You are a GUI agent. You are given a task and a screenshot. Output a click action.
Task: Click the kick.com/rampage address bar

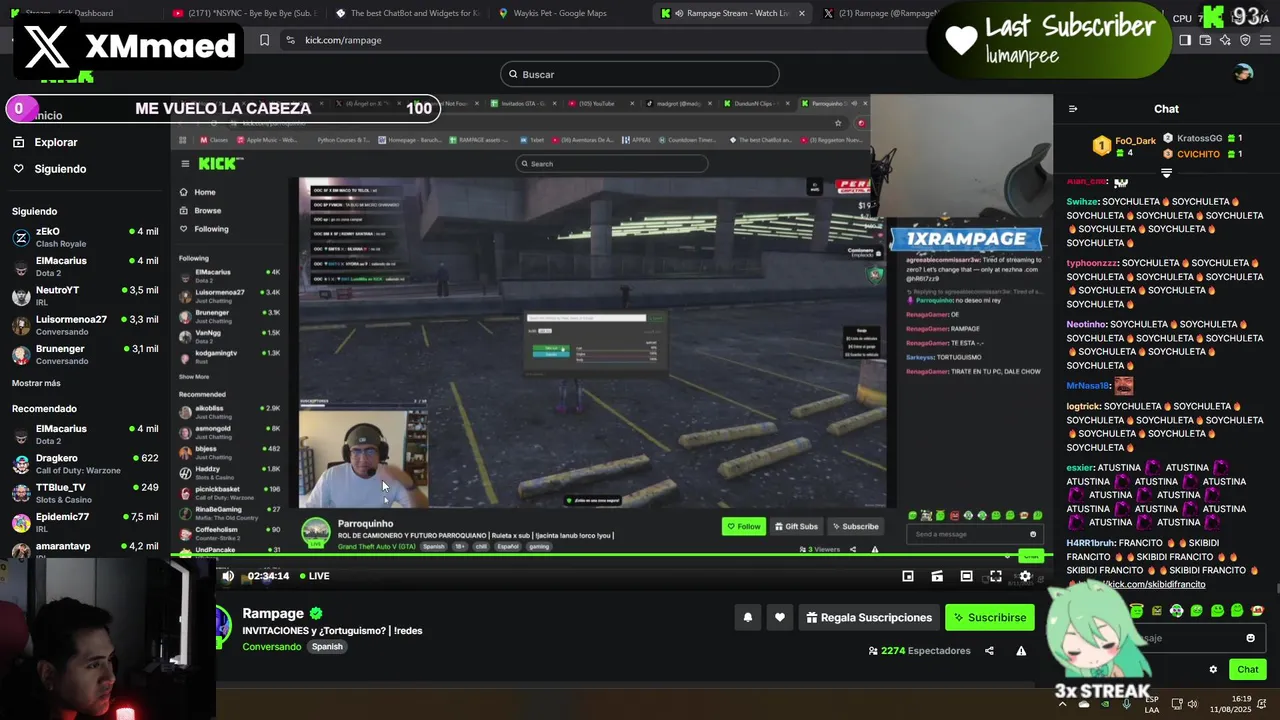coord(343,40)
